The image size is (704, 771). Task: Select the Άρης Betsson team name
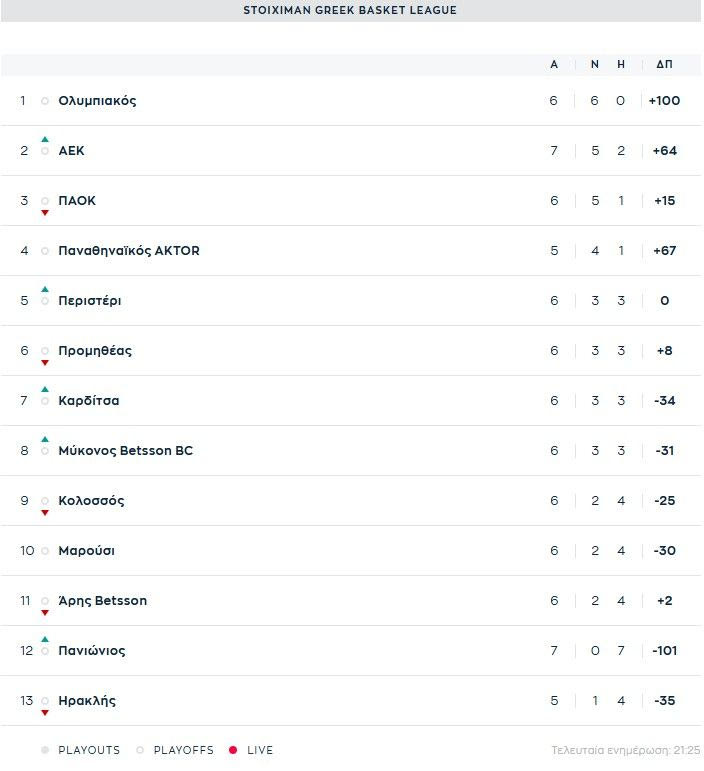coord(103,601)
